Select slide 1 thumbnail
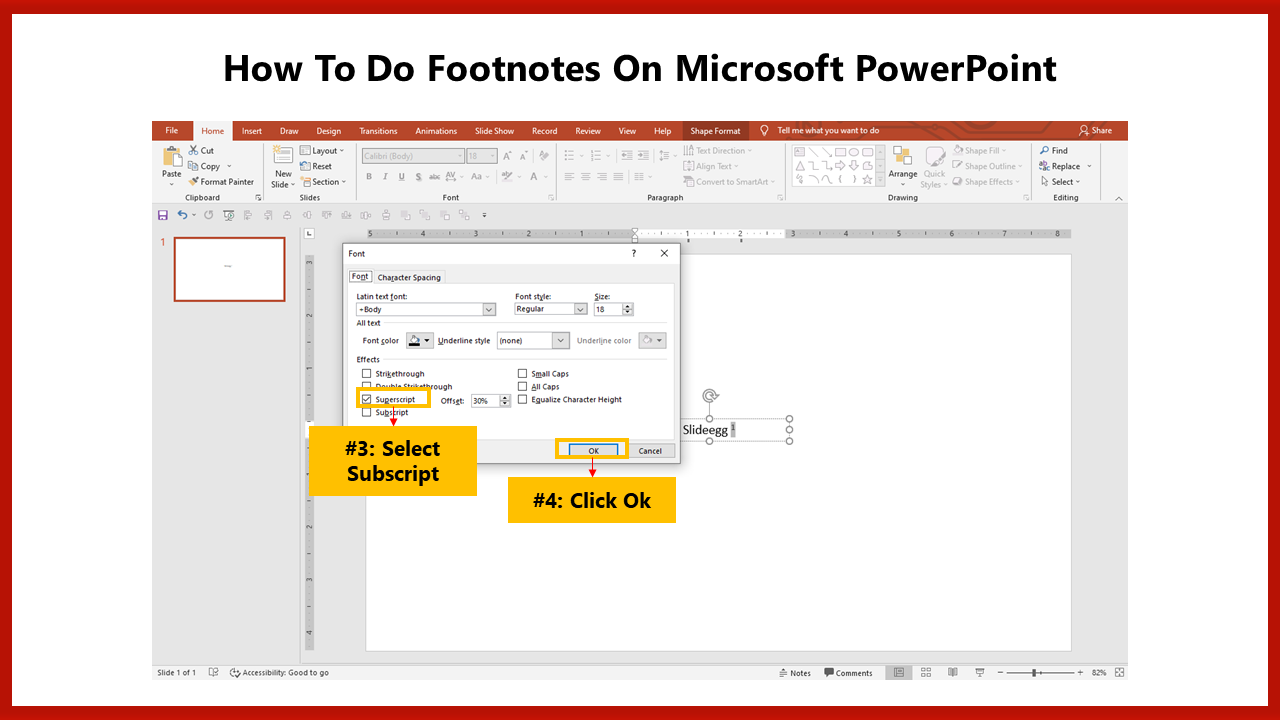The image size is (1280, 720). coord(229,269)
